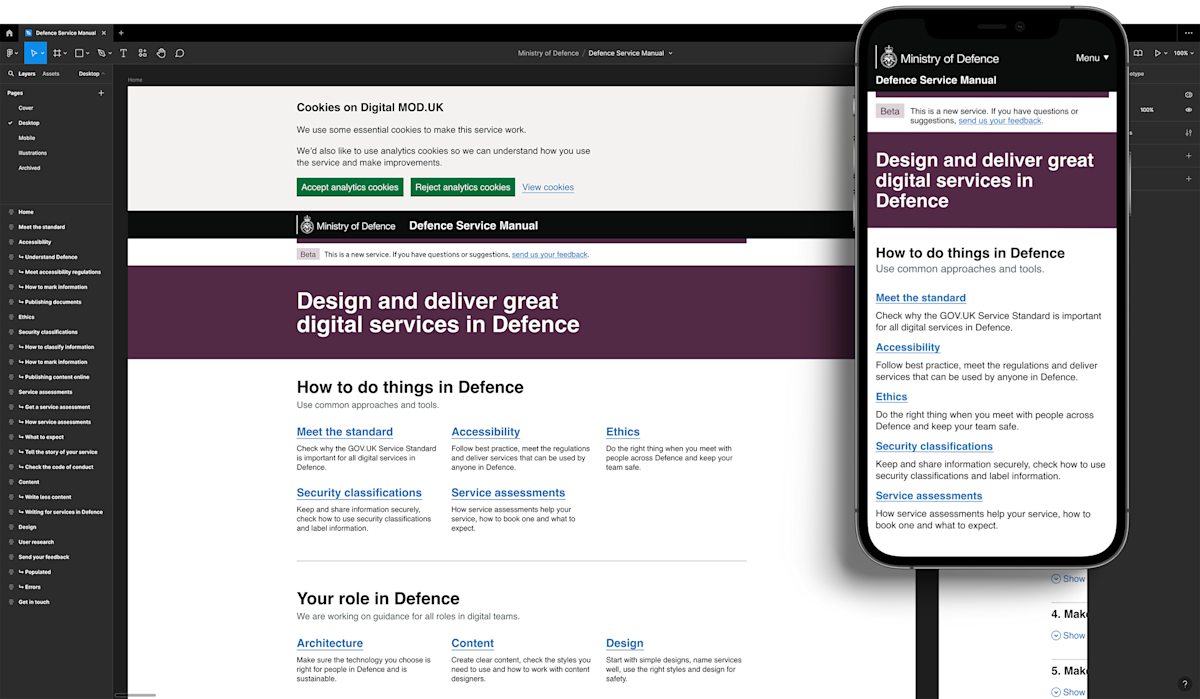Select the Text tool
Viewport: 1200px width, 699px height.
tap(123, 53)
